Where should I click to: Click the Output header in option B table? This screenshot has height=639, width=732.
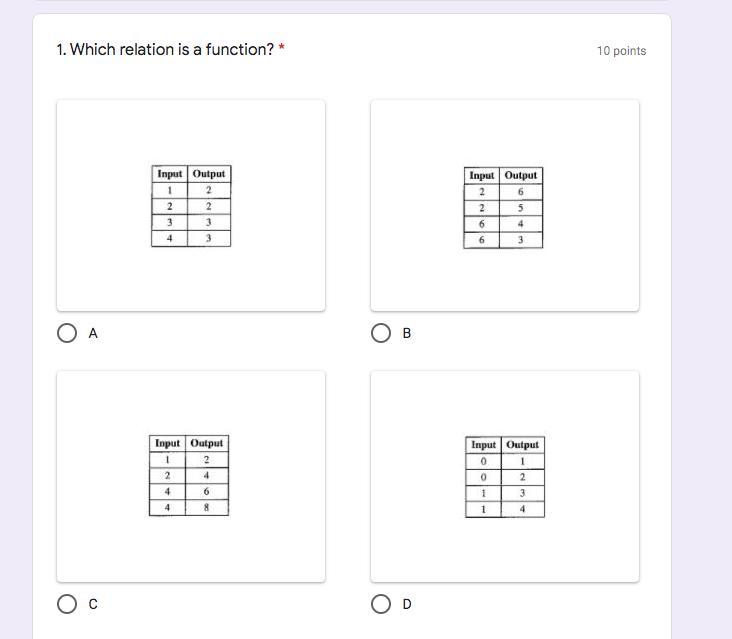[x=521, y=175]
